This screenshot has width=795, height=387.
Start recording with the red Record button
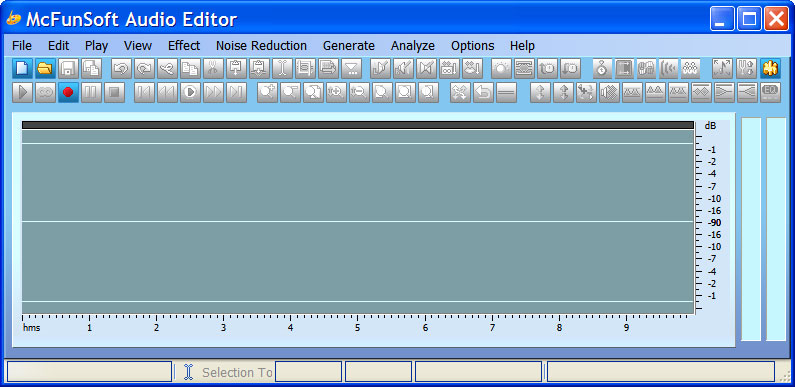coord(68,92)
